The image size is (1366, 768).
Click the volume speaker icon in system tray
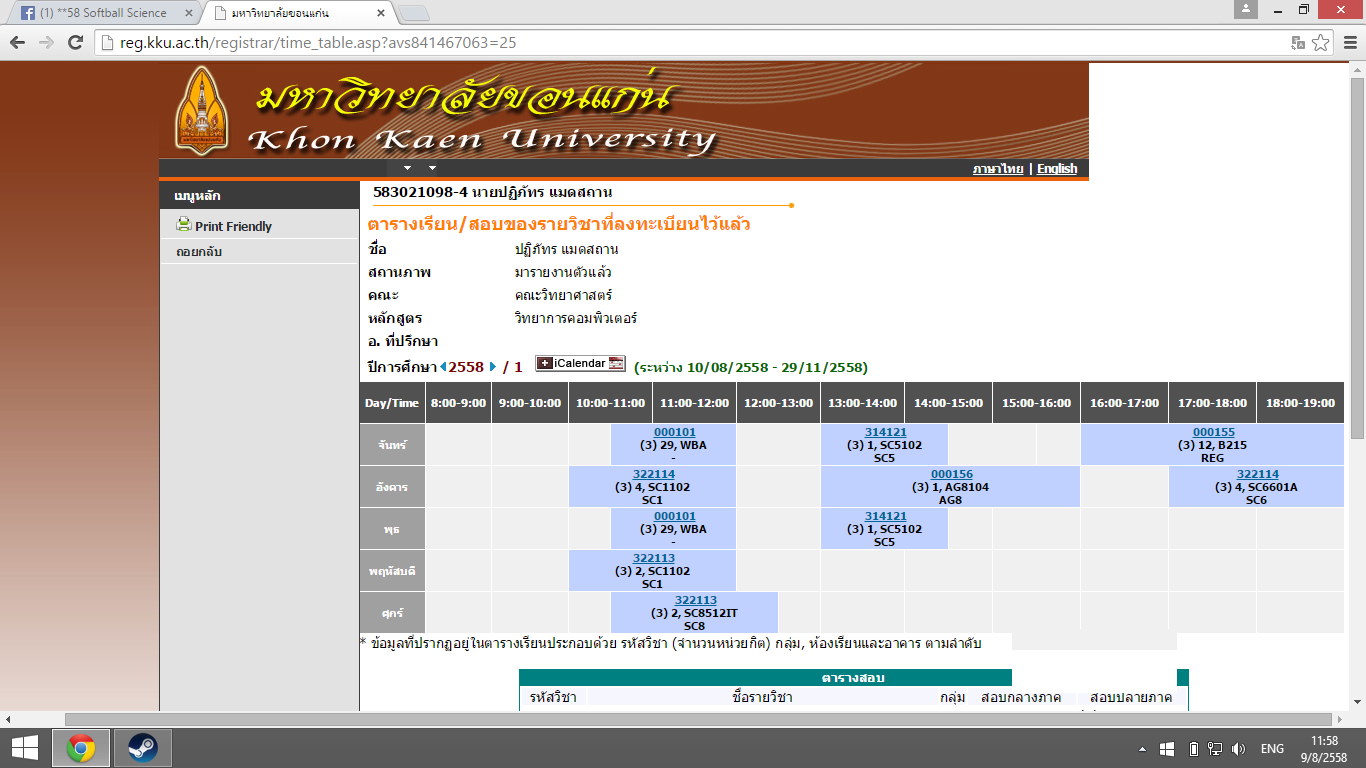(x=1238, y=749)
